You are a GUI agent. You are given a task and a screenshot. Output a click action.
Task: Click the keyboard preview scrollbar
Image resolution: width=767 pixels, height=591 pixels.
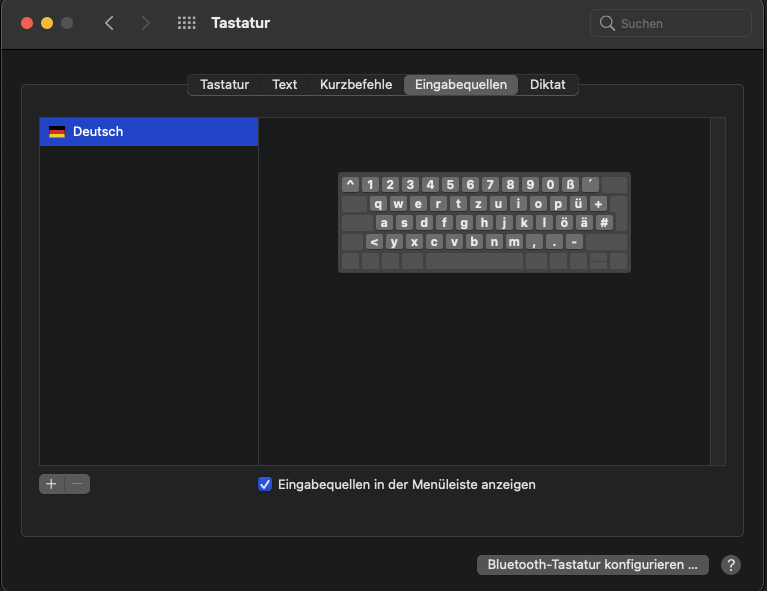coord(717,290)
